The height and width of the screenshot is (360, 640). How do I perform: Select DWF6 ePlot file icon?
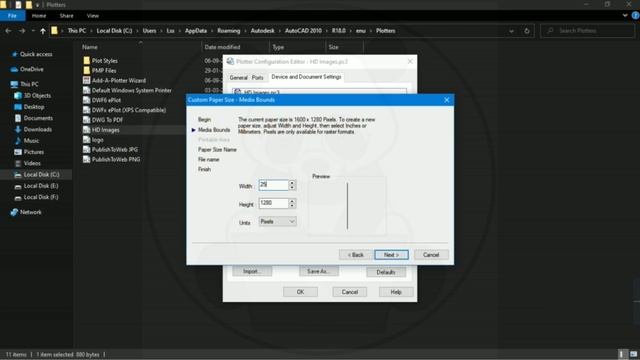87,100
